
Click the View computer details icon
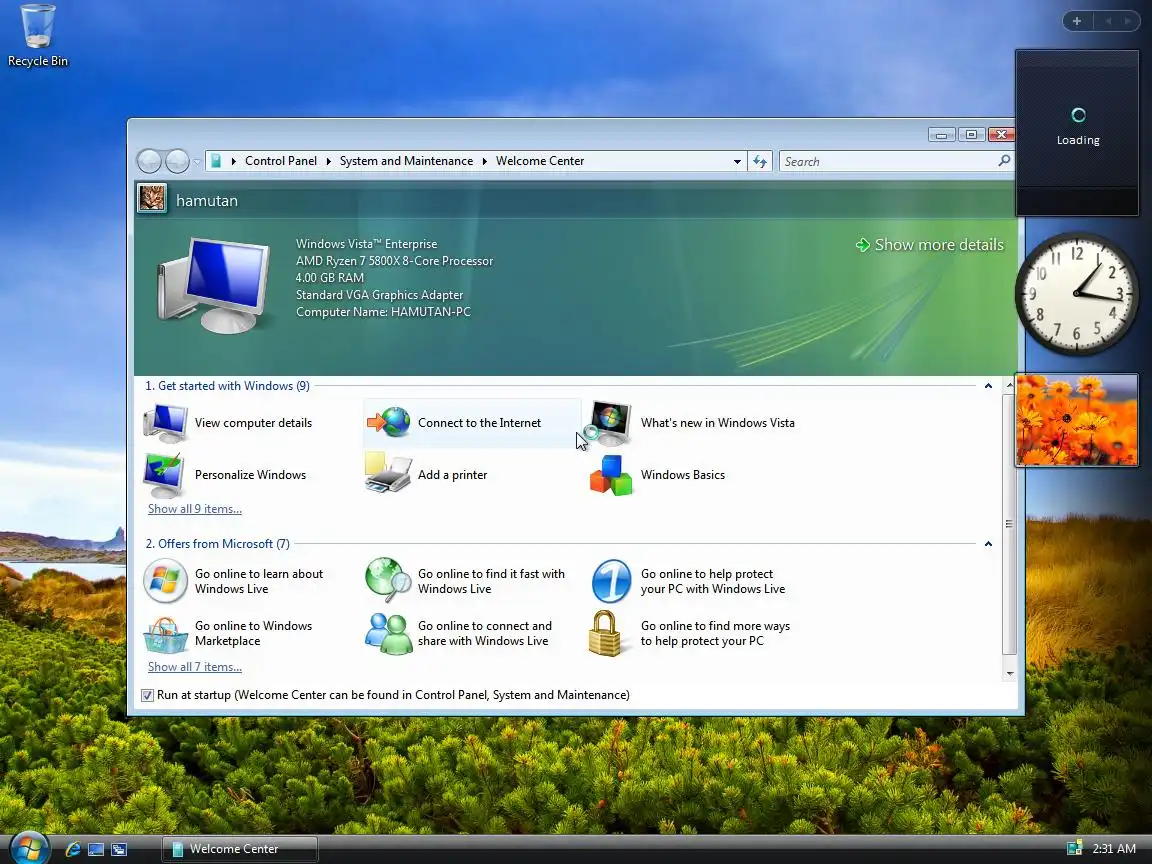coord(165,423)
